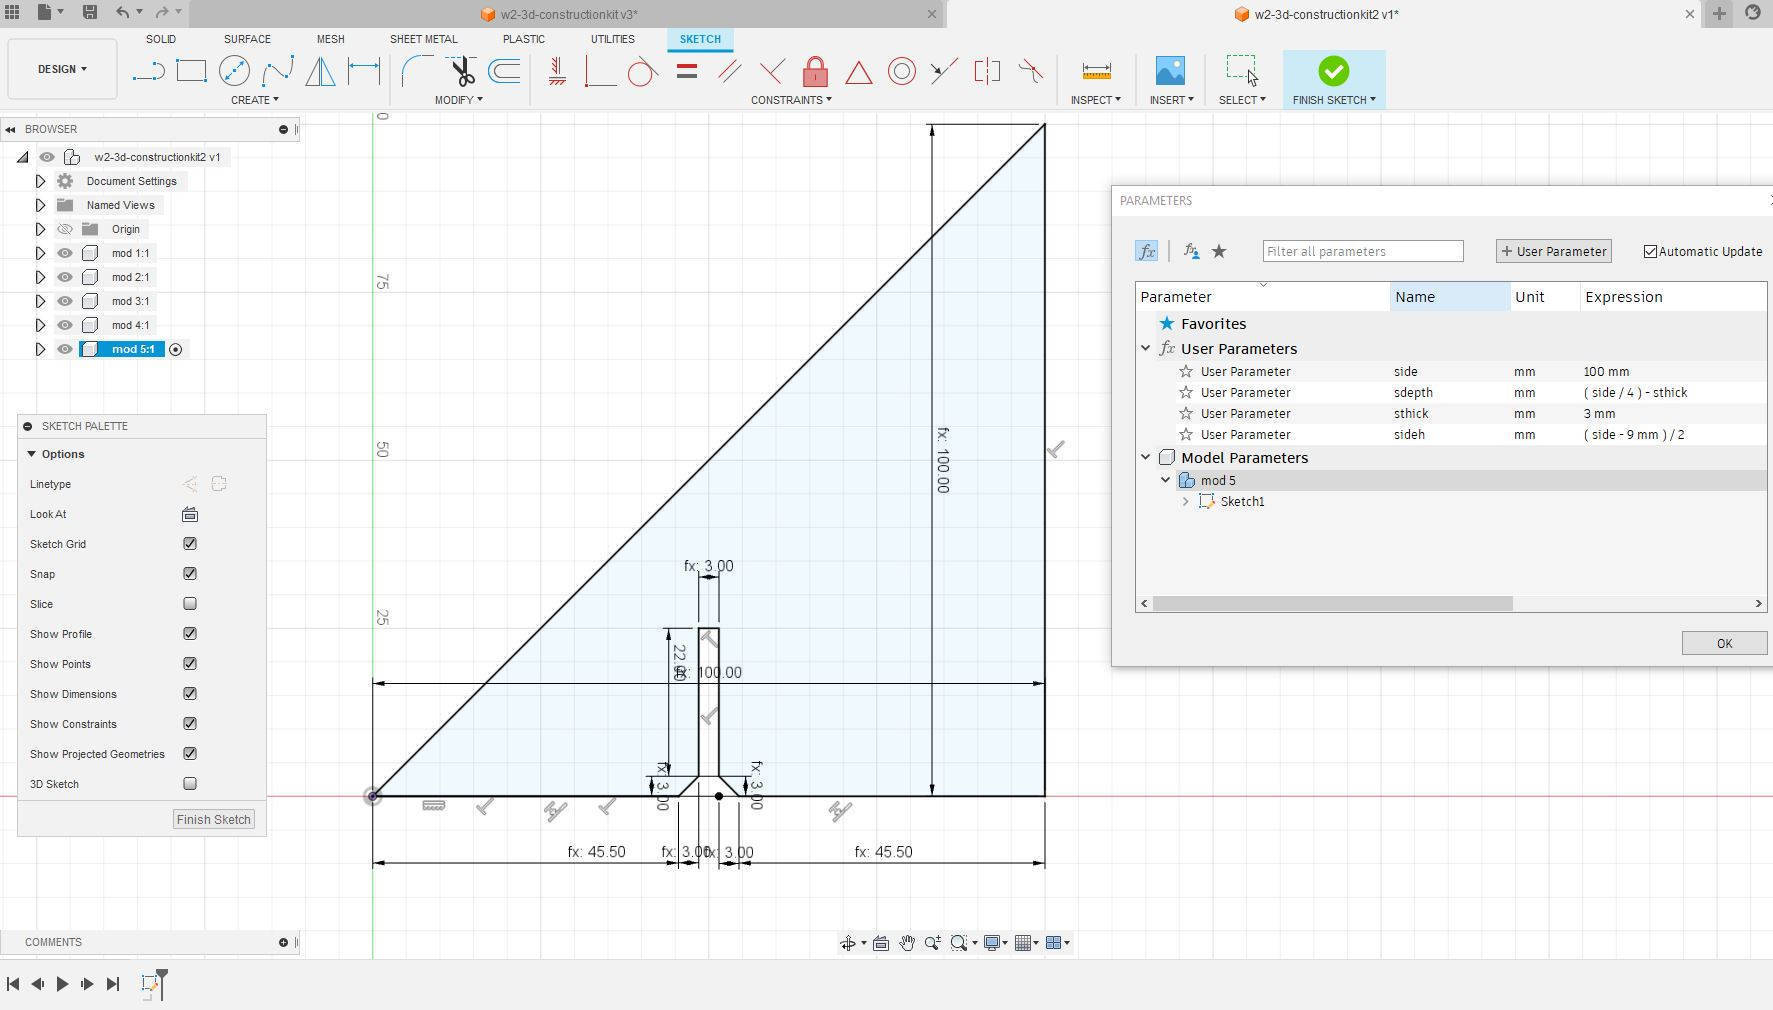Screen dimensions: 1773x1010
Task: Apply the Concentric constraint
Action: (x=901, y=71)
